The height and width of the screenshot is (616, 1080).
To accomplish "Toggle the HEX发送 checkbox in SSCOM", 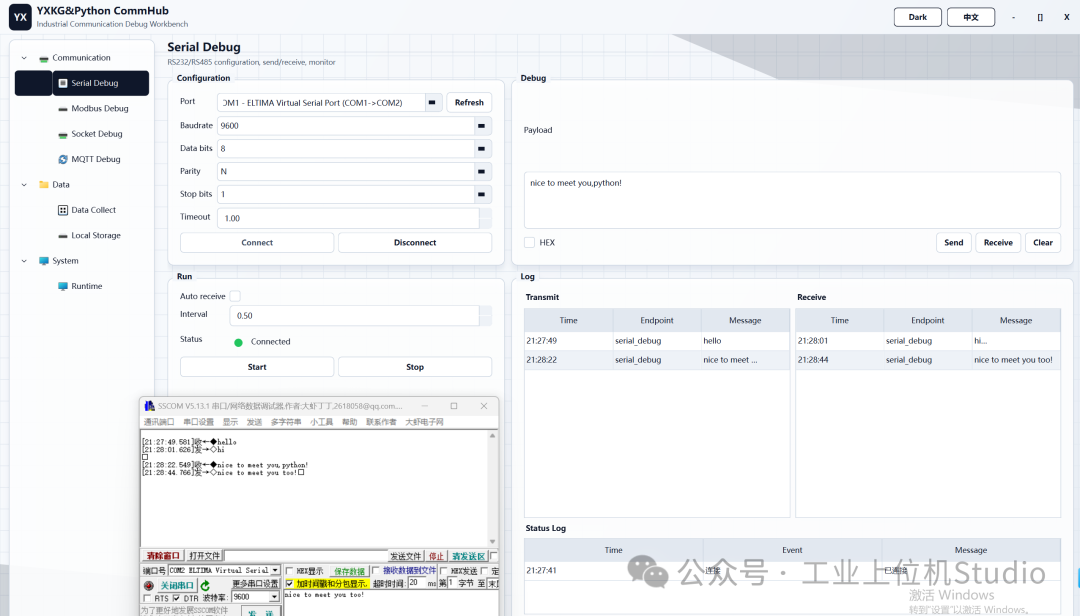I will (x=444, y=571).
